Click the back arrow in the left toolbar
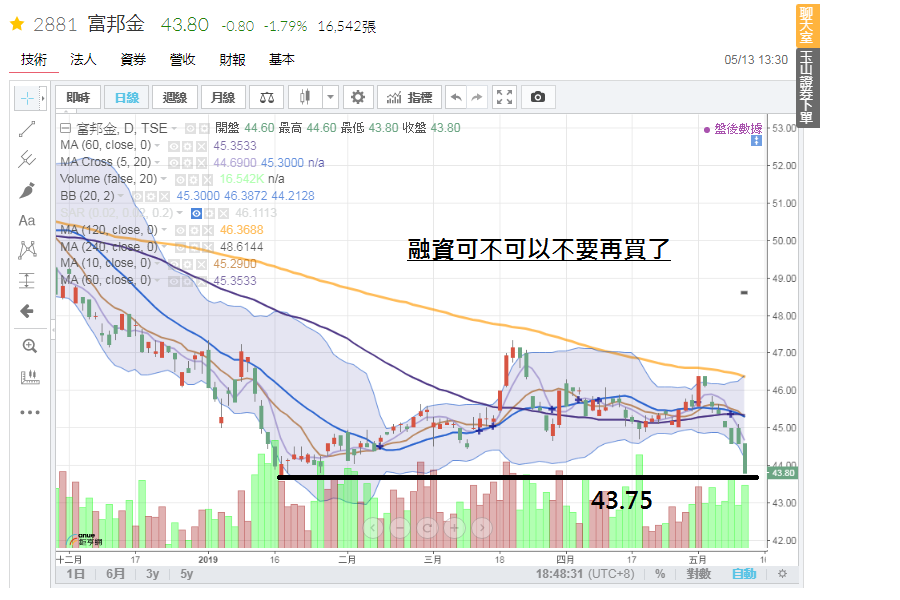The image size is (900, 600). click(x=27, y=311)
